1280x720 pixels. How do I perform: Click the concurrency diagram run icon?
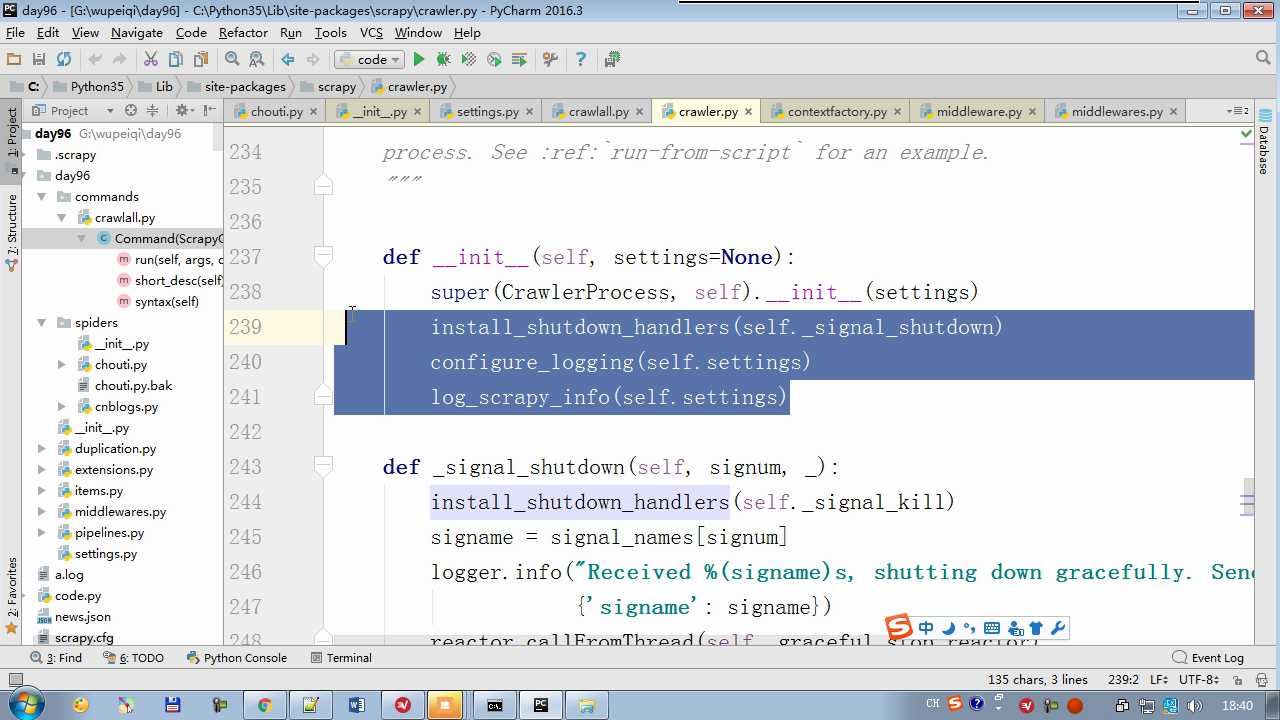click(x=519, y=59)
